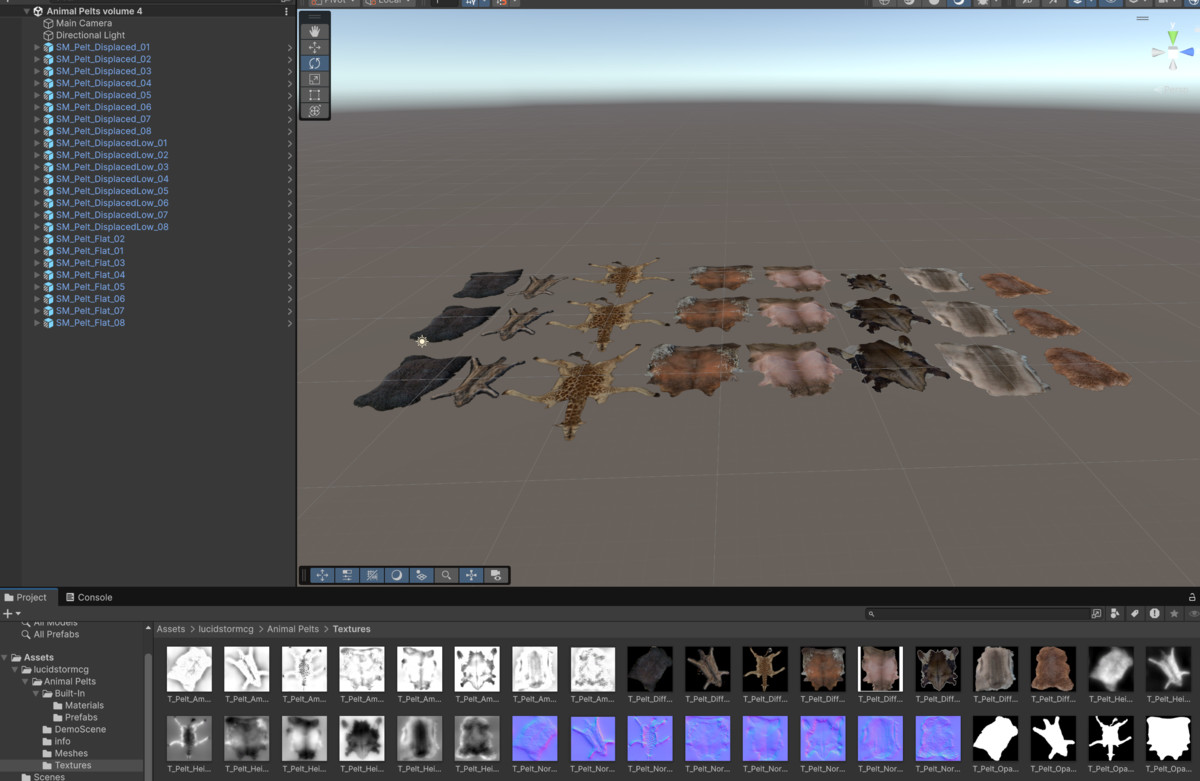Switch to the Console tab
This screenshot has height=781, width=1200.
pos(89,597)
